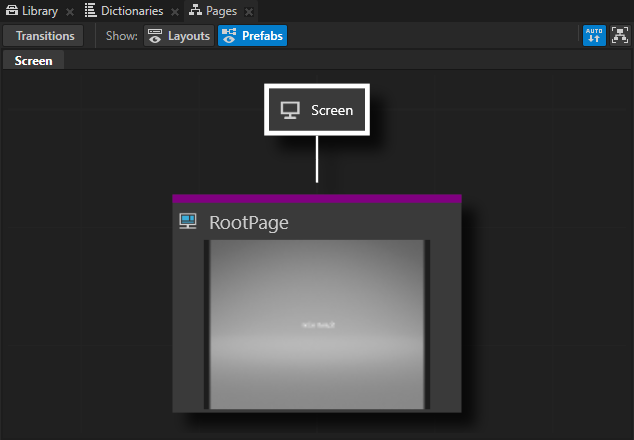Click the RootPage page icon
This screenshot has width=634, height=440.
[x=188, y=221]
